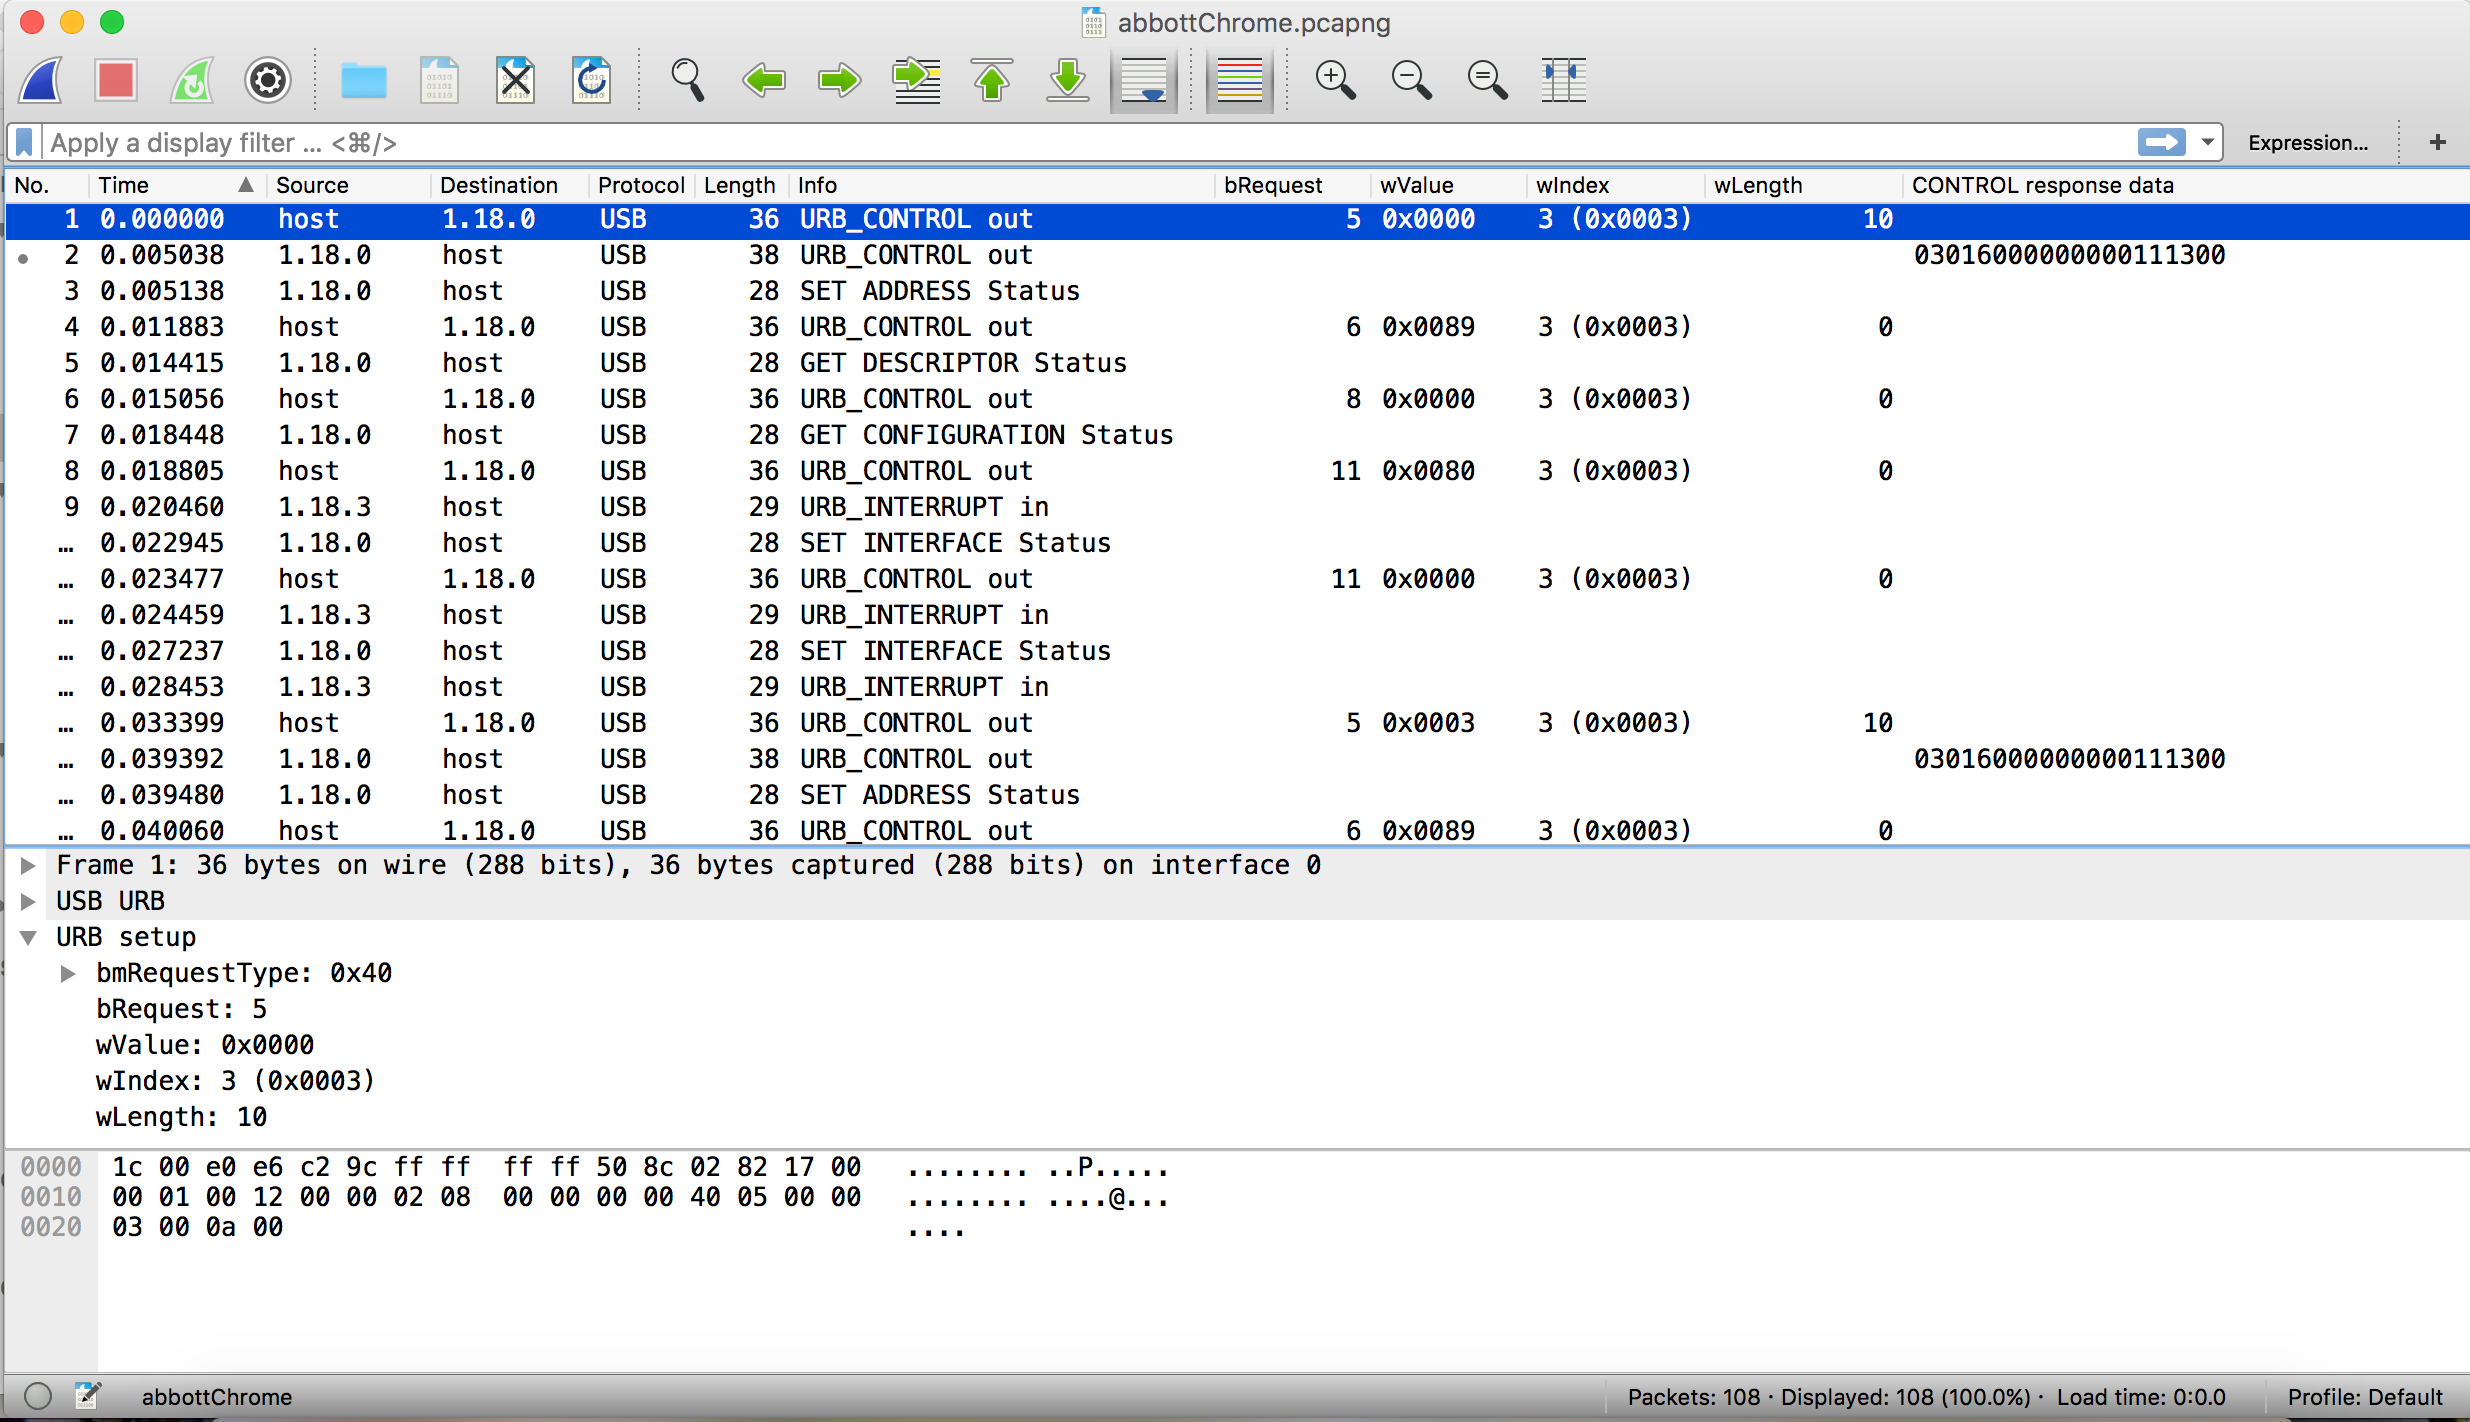Click hex offset 0010 in bytes pane

pyautogui.click(x=51, y=1197)
